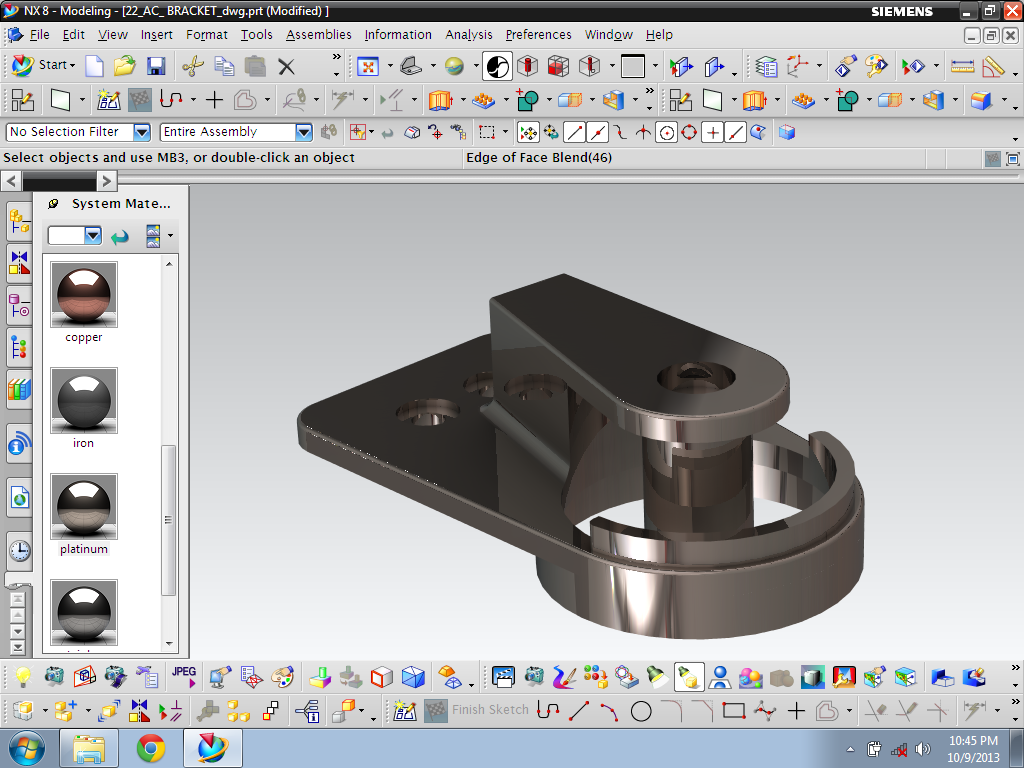Click the Start application button
The image size is (1024, 768).
[43, 65]
